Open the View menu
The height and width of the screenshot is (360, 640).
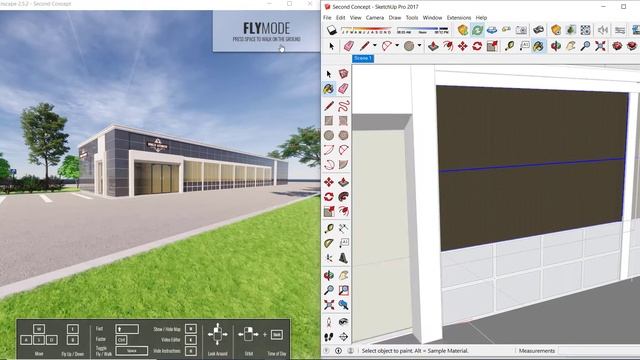tap(356, 18)
